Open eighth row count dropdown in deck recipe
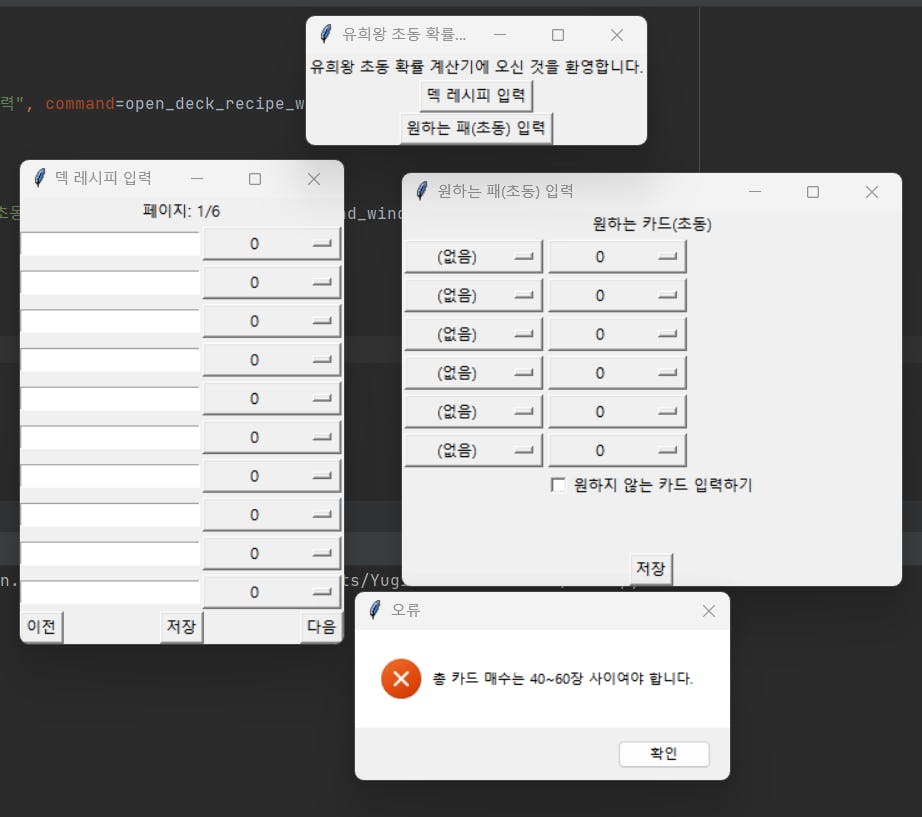The image size is (922, 817). point(272,515)
